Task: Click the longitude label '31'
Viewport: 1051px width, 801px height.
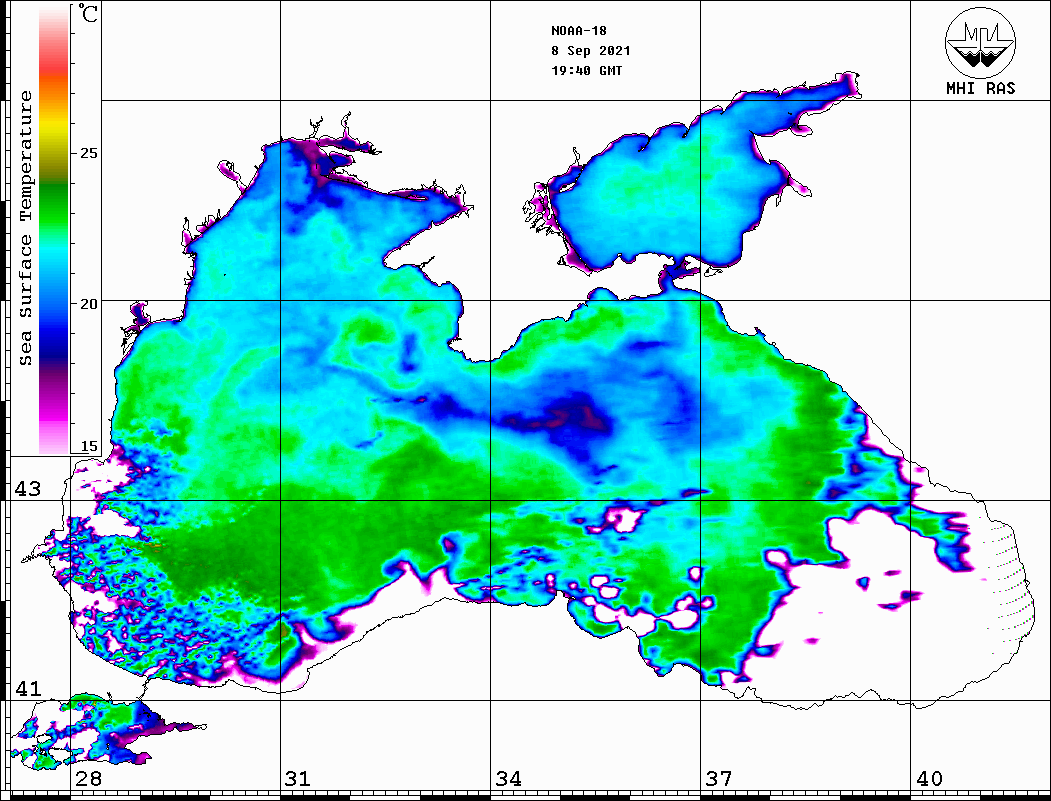Action: (x=298, y=779)
